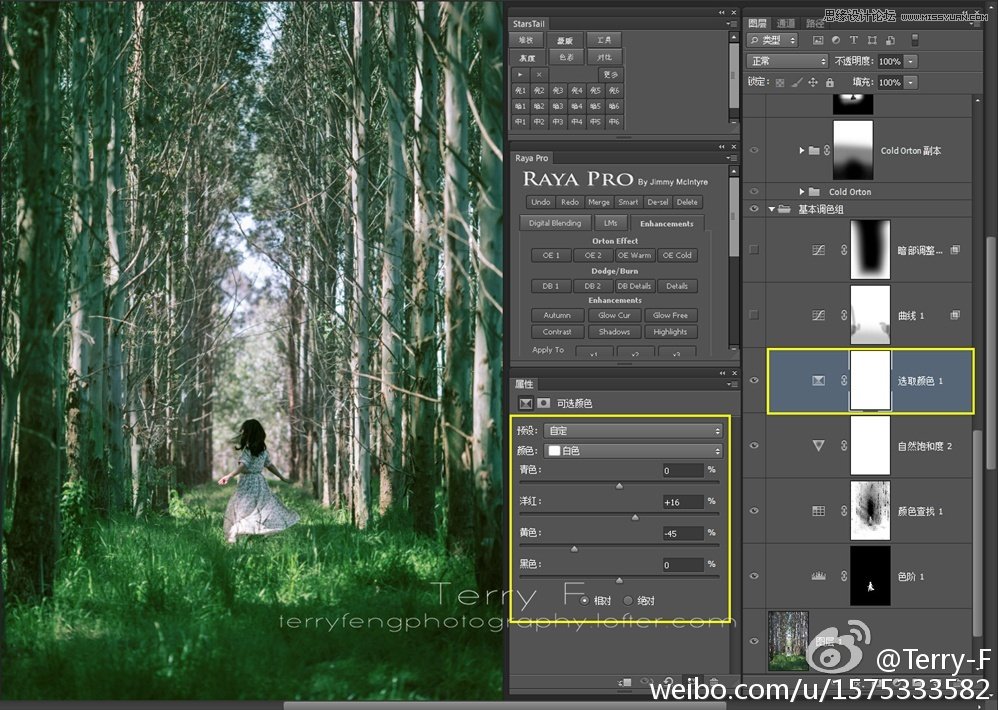This screenshot has width=998, height=710.
Task: Click clip-to-layer icon at Properties panel bottom
Action: 626,683
